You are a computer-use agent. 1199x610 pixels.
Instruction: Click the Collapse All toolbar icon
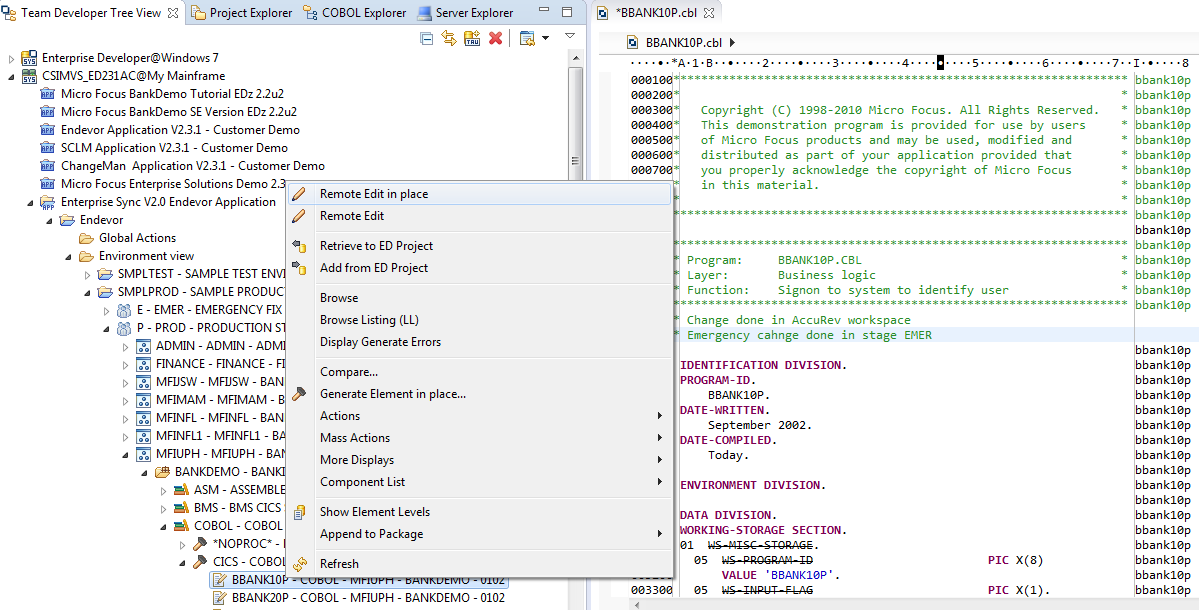click(427, 38)
